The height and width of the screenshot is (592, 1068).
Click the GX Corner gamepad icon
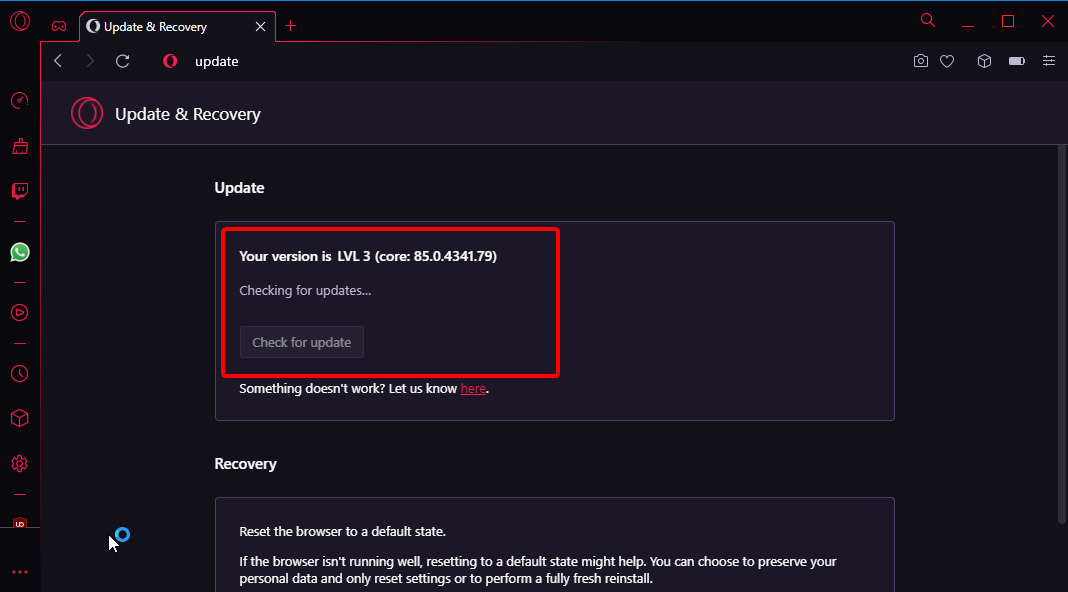point(59,27)
